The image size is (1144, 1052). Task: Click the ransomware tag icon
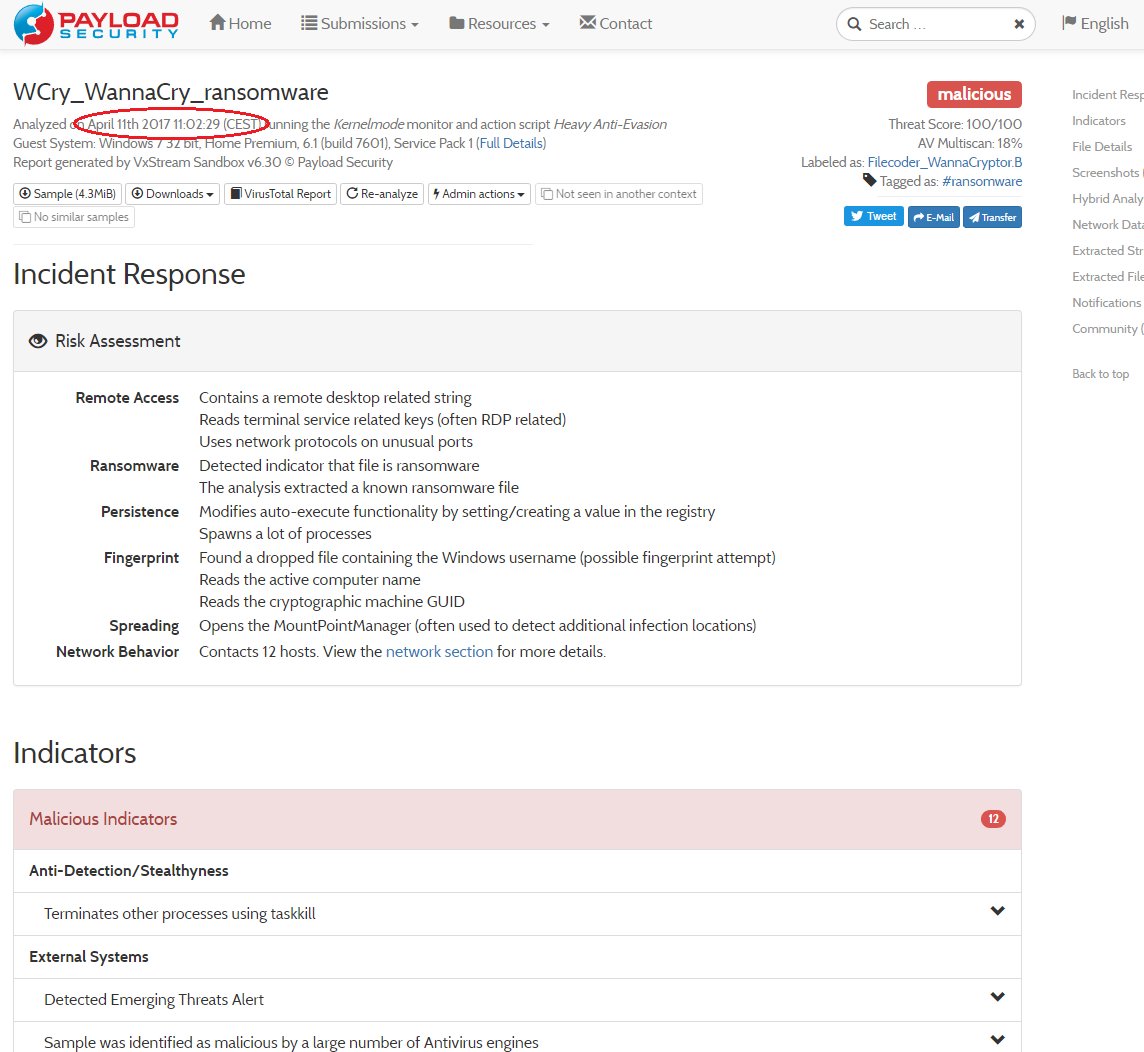869,179
